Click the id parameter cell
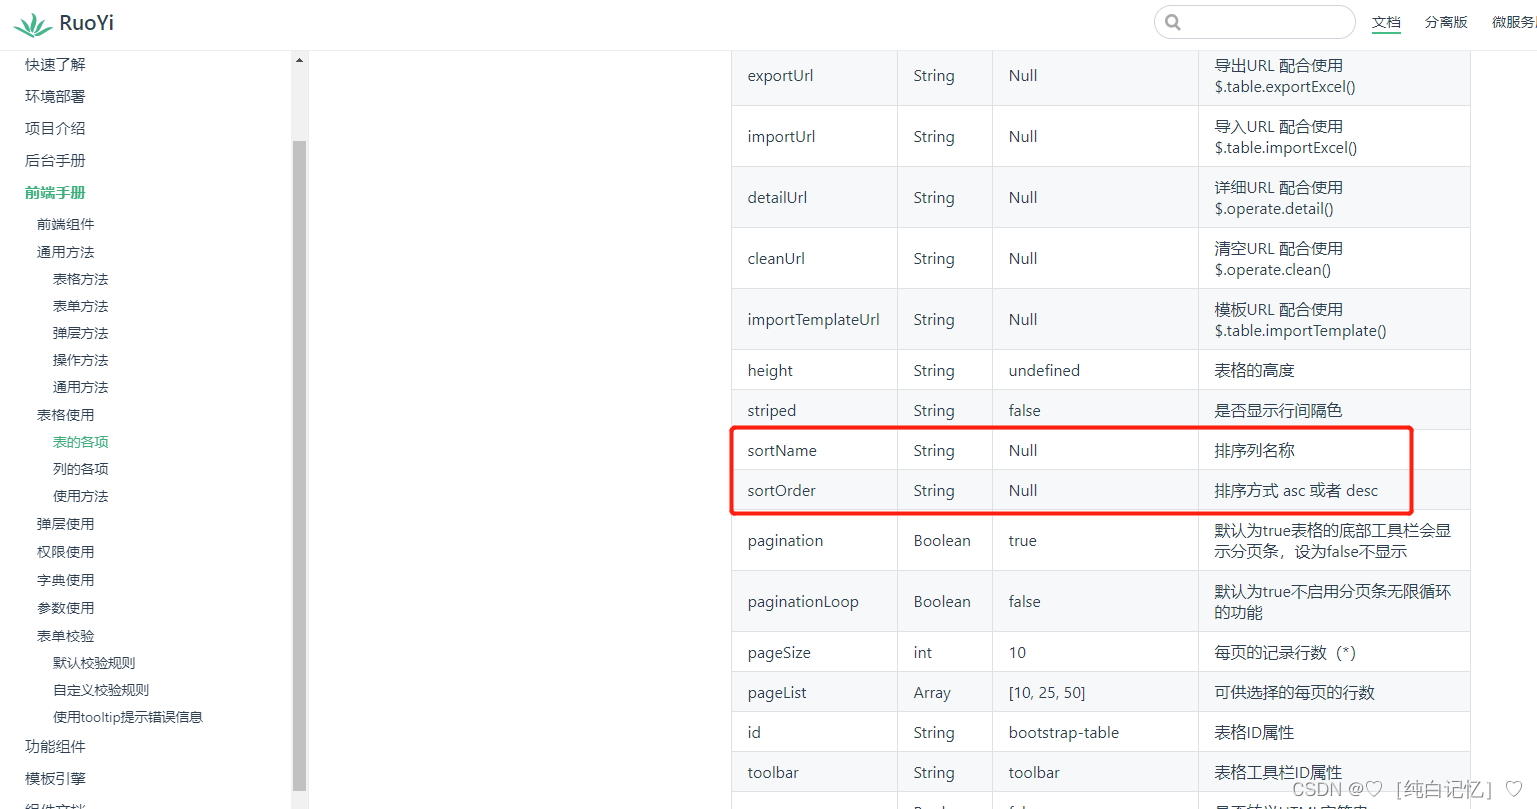 click(x=814, y=732)
